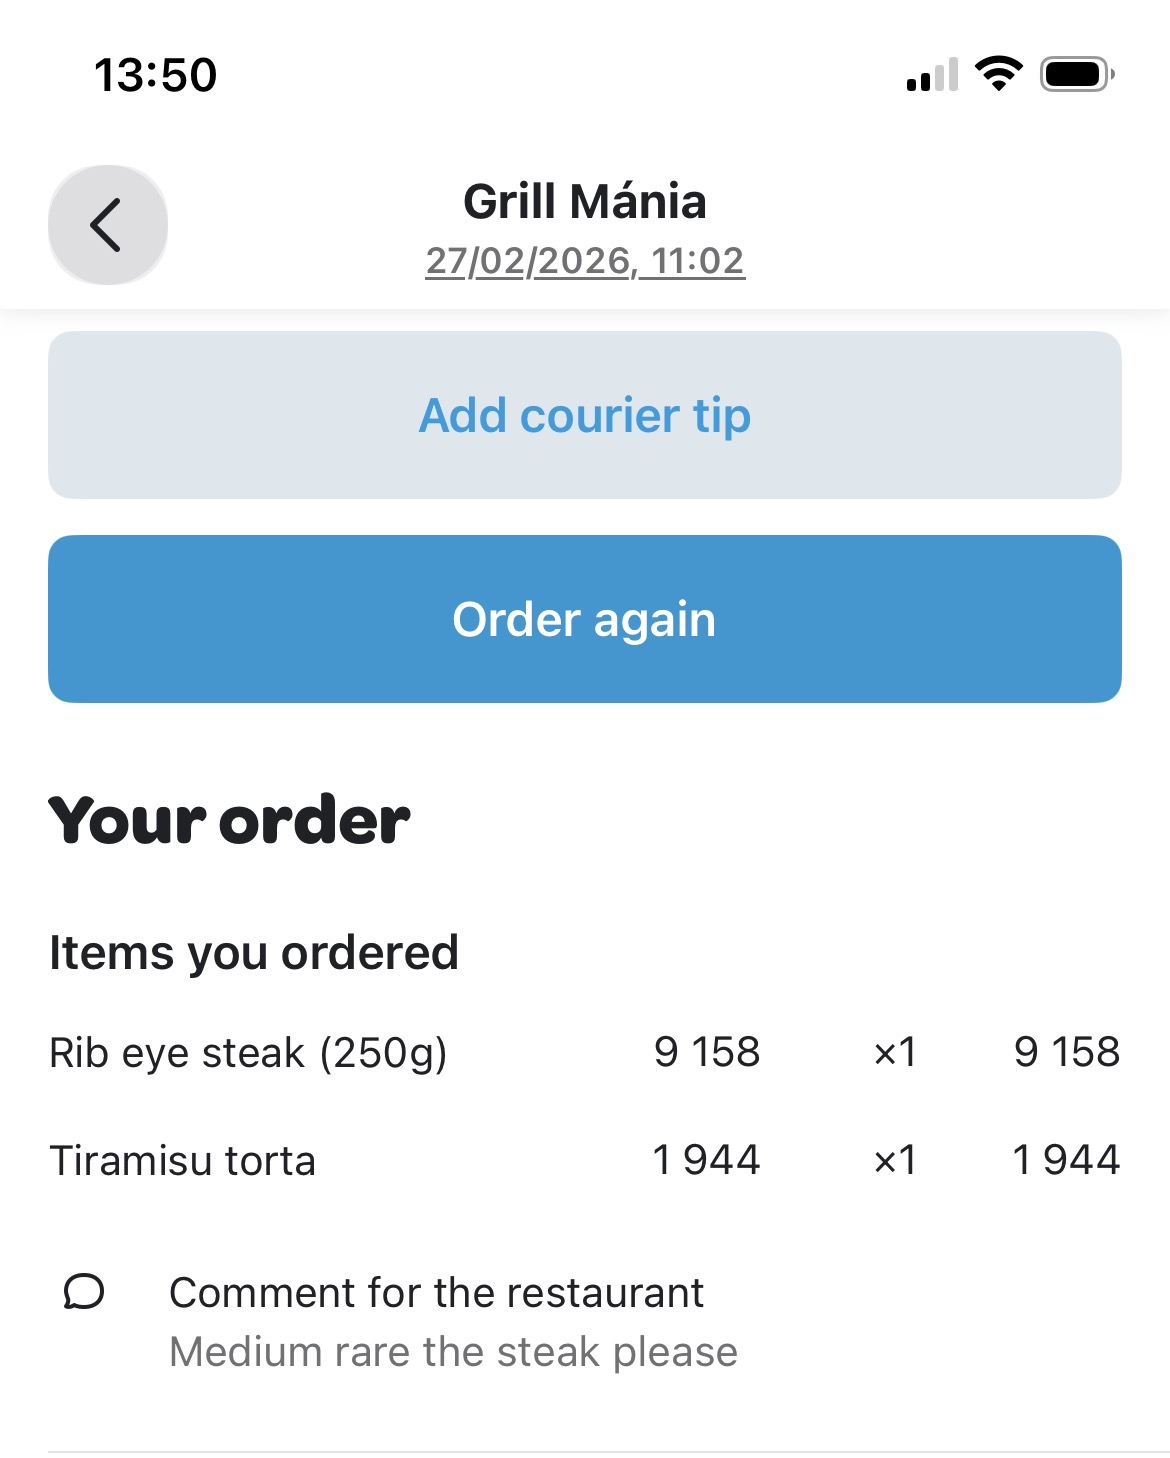Open the 27/02/2026, 11:02 date link
Image resolution: width=1170 pixels, height=1458 pixels.
coord(585,261)
